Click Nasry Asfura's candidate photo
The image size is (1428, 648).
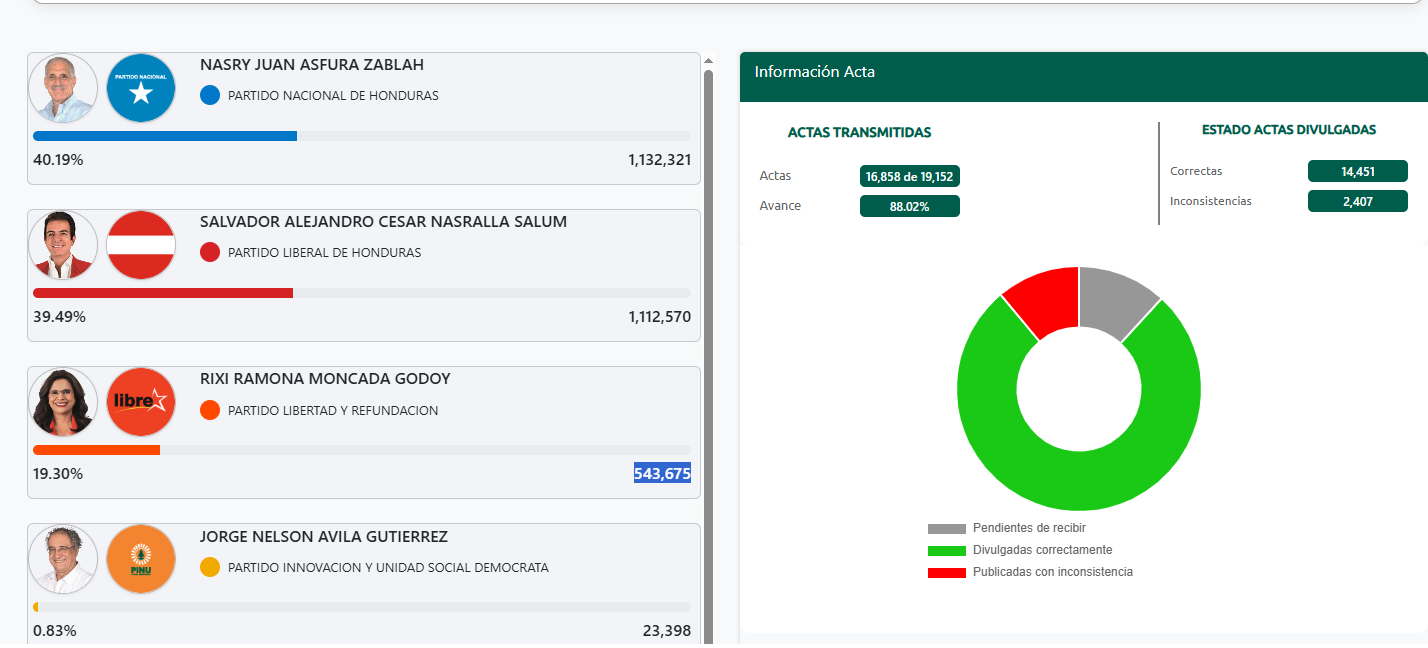coord(63,88)
